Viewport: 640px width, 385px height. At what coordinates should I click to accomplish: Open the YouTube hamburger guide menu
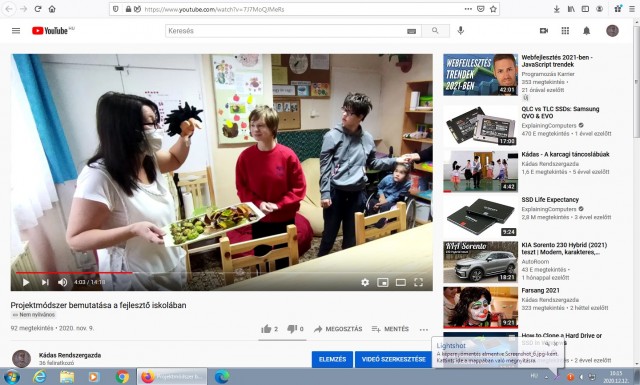[x=16, y=31]
